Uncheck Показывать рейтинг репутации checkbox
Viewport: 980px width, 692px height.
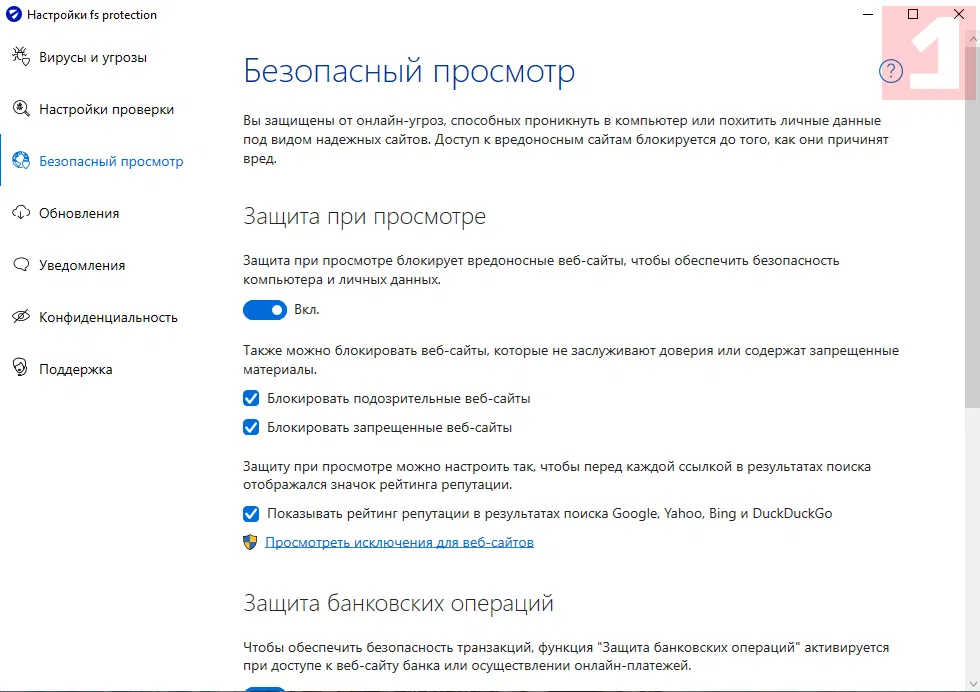coord(251,514)
